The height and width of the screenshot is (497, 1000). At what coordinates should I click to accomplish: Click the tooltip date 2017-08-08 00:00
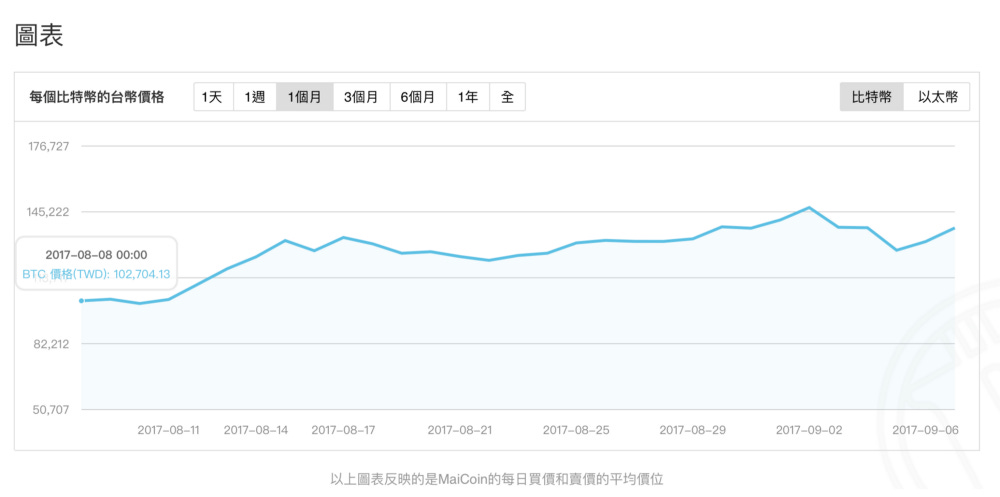click(x=96, y=255)
